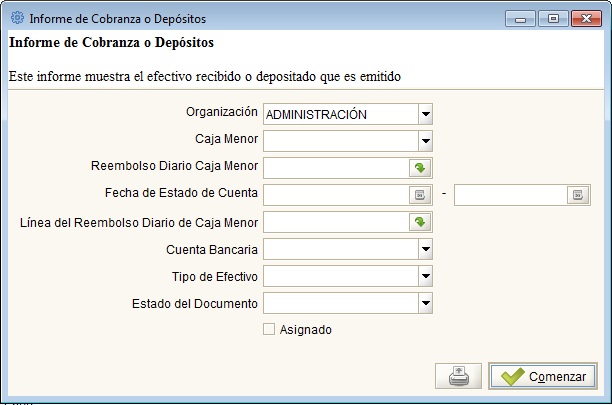Focus the Reembolso Diario Caja Menor field
The width and height of the screenshot is (612, 405).
click(x=336, y=168)
